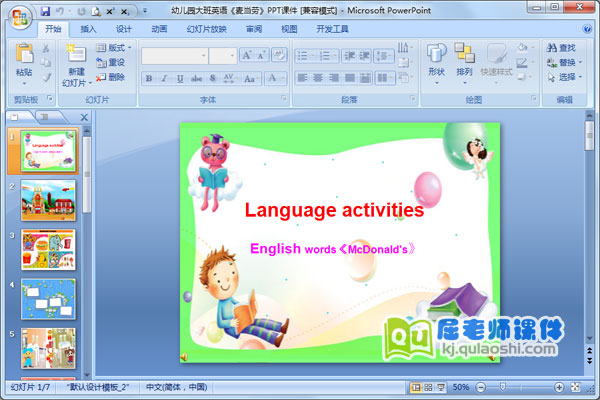Select slide 3 thumbnail with food pictures
This screenshot has width=600, height=400.
[x=48, y=250]
